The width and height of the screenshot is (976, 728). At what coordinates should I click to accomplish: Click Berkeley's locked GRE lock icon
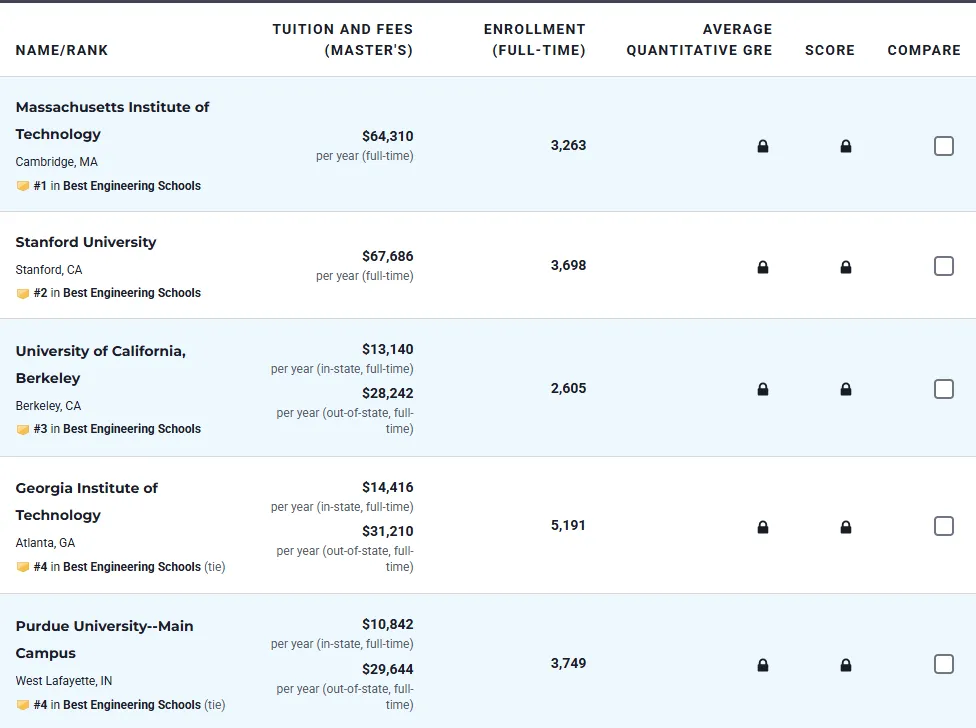click(763, 390)
